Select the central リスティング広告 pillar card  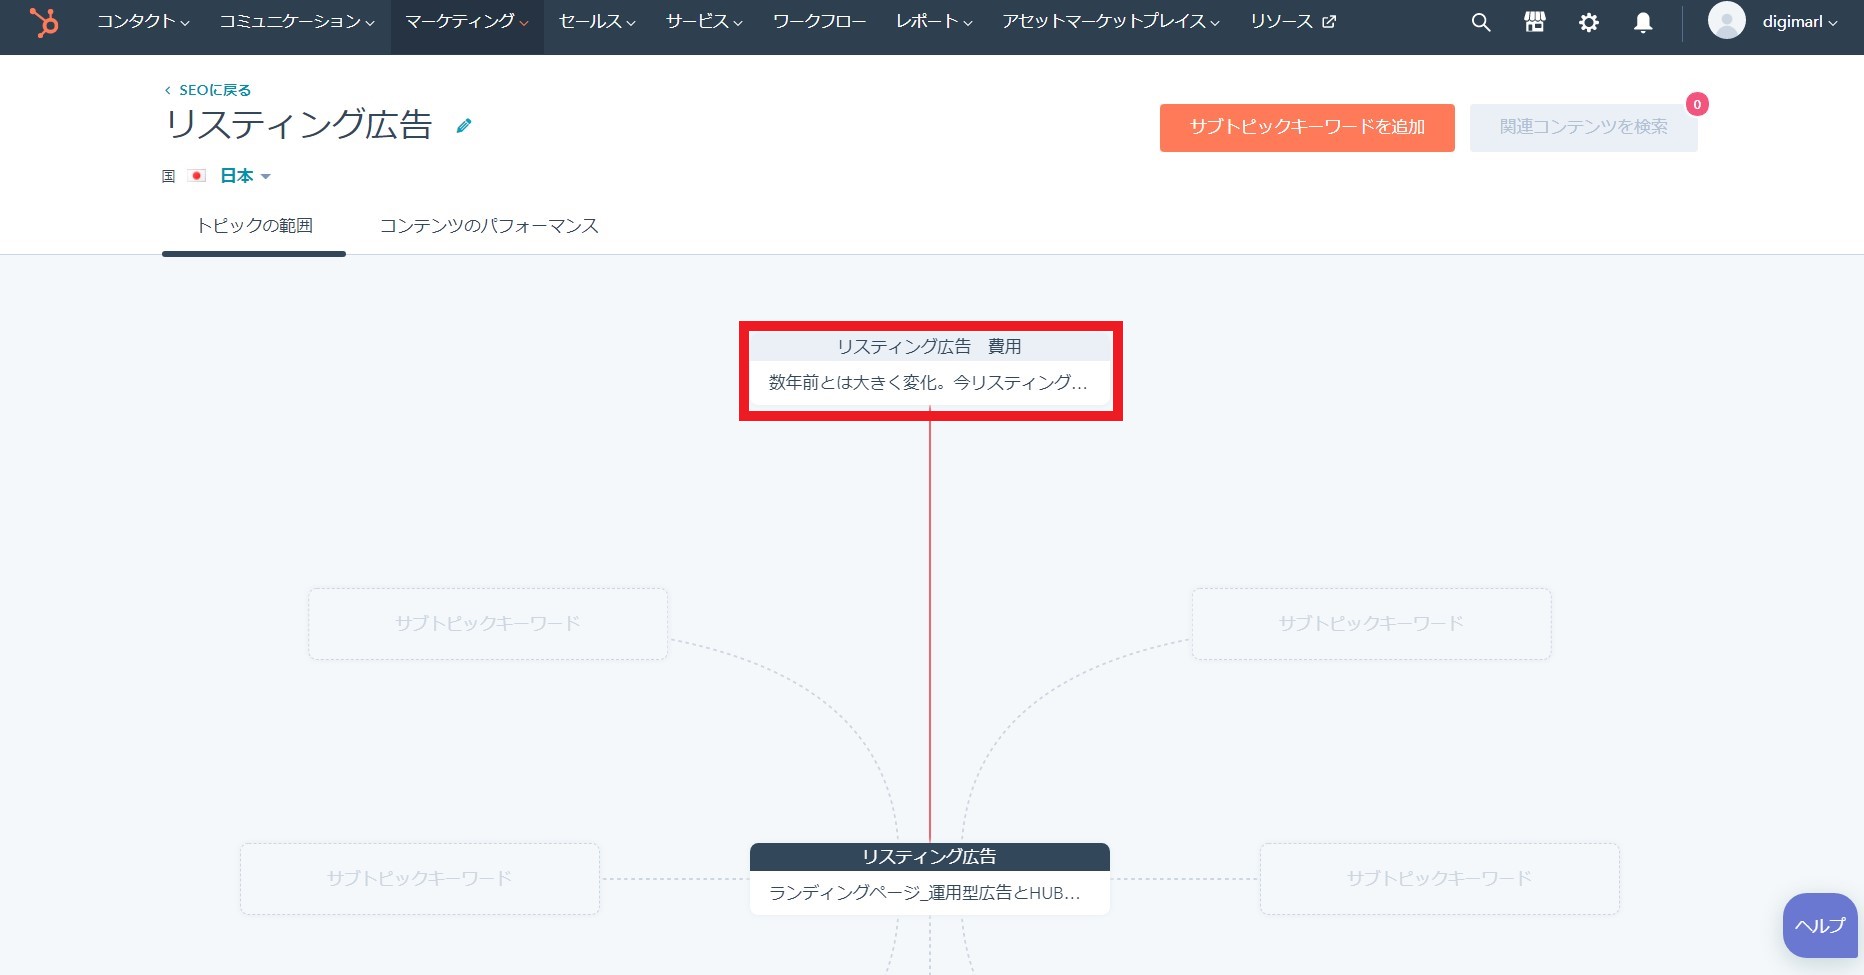tap(930, 879)
